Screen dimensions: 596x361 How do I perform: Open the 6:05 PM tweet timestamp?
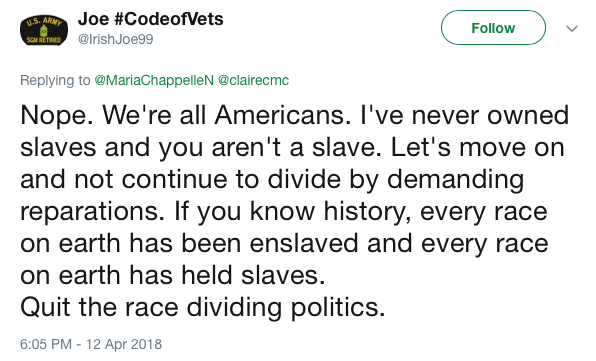pos(46,344)
